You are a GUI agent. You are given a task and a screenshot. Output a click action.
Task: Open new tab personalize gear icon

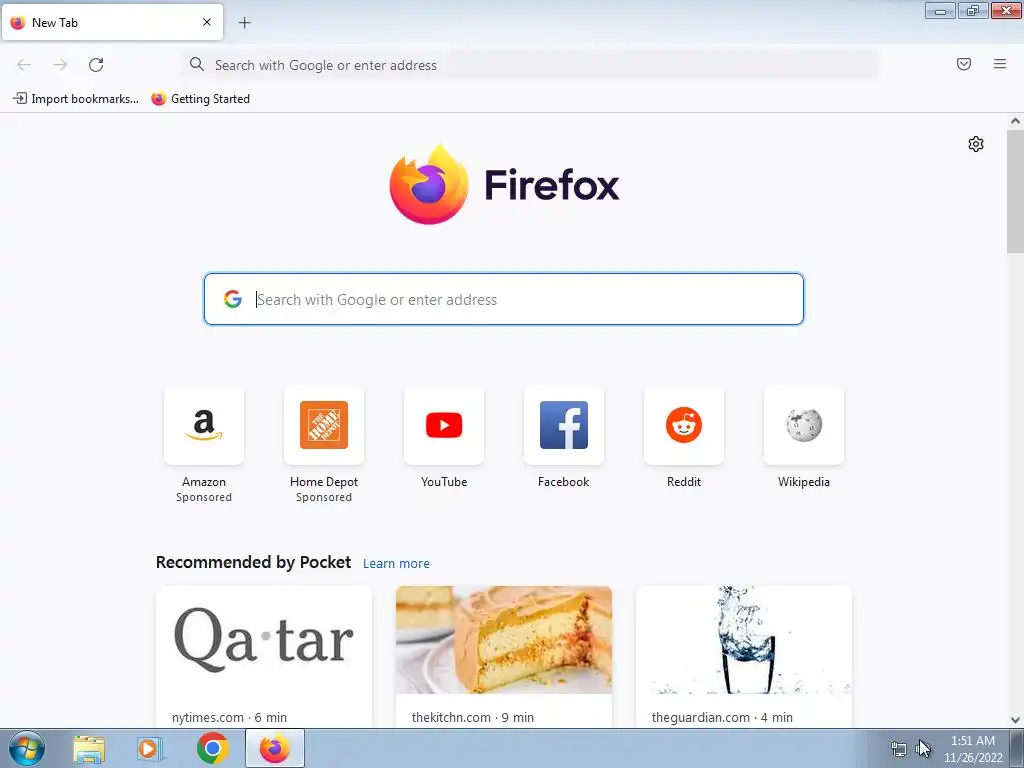[x=976, y=144]
